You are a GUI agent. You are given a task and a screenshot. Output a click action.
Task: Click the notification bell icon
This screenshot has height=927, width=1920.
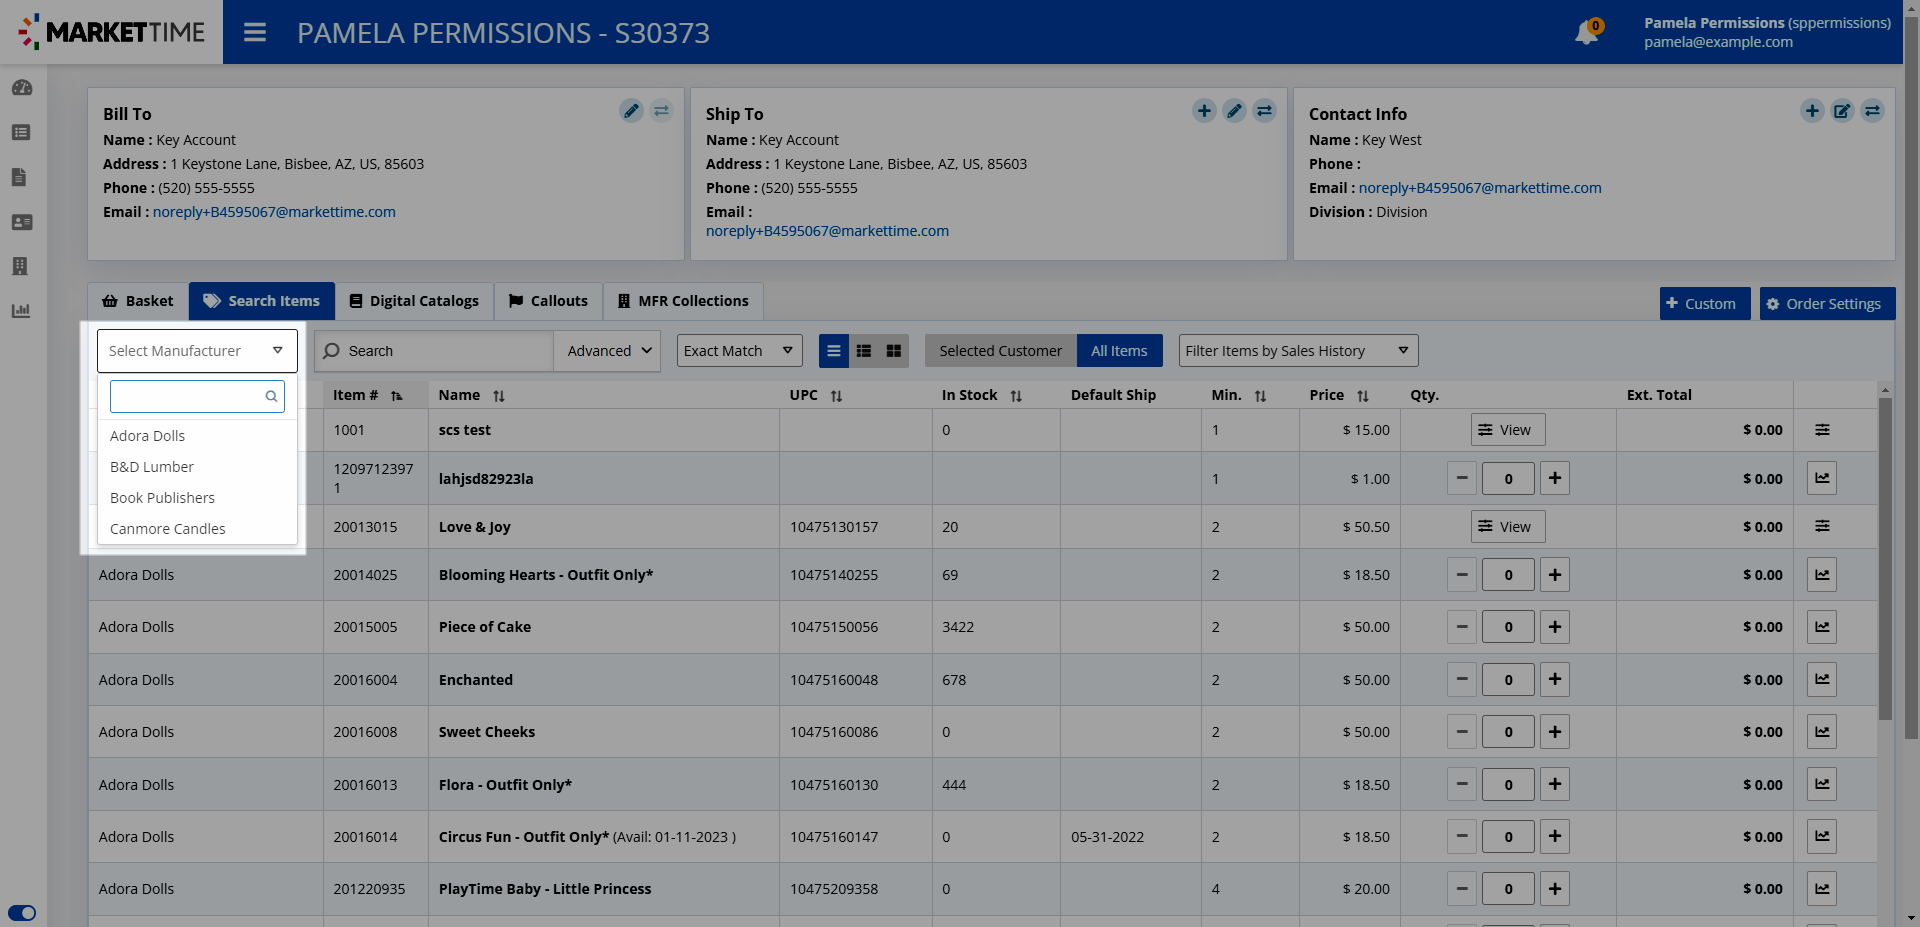coord(1586,33)
